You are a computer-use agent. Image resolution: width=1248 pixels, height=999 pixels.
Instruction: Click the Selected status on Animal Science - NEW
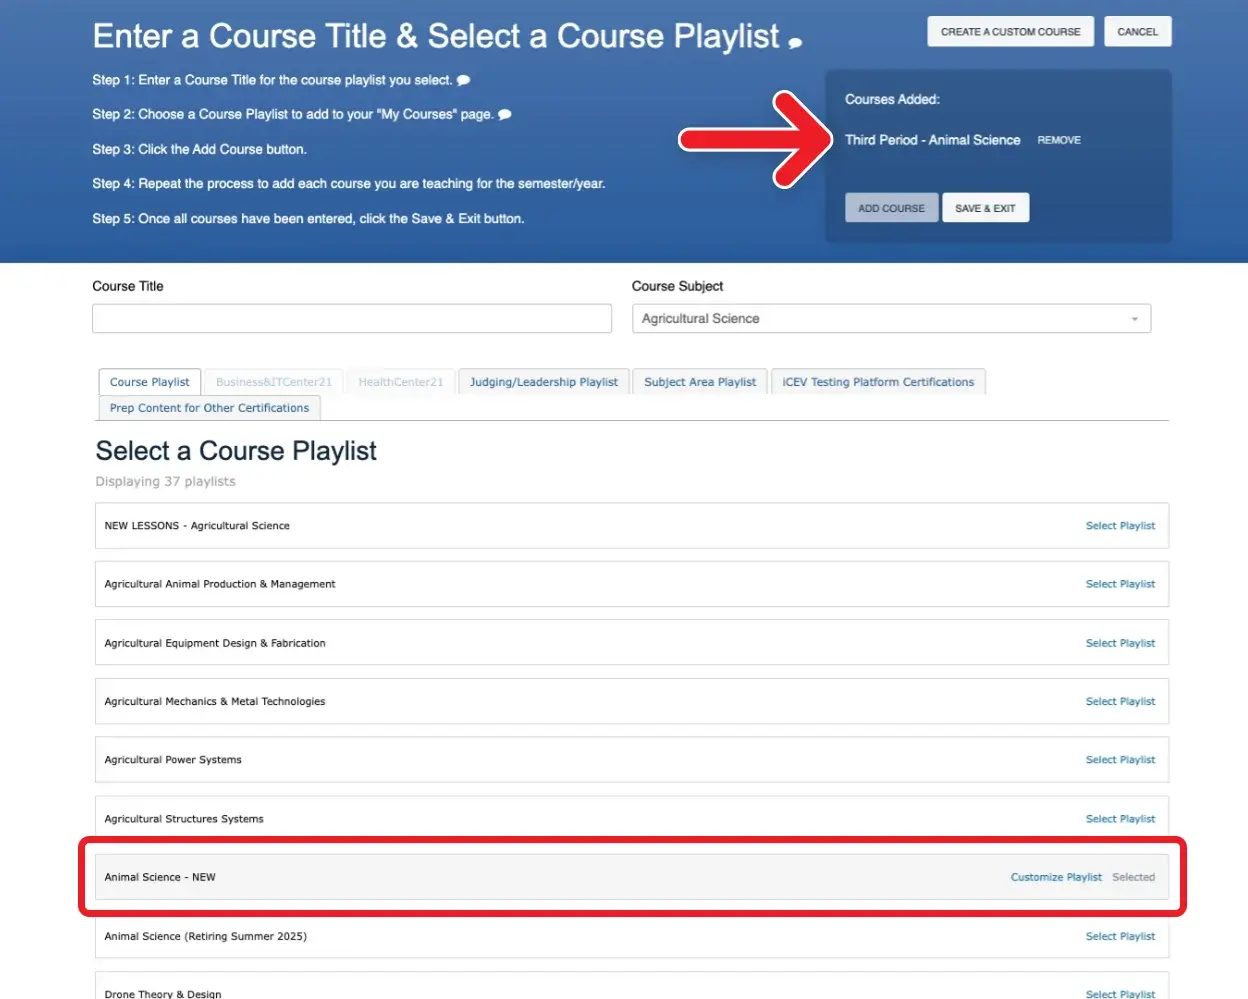tap(1133, 877)
